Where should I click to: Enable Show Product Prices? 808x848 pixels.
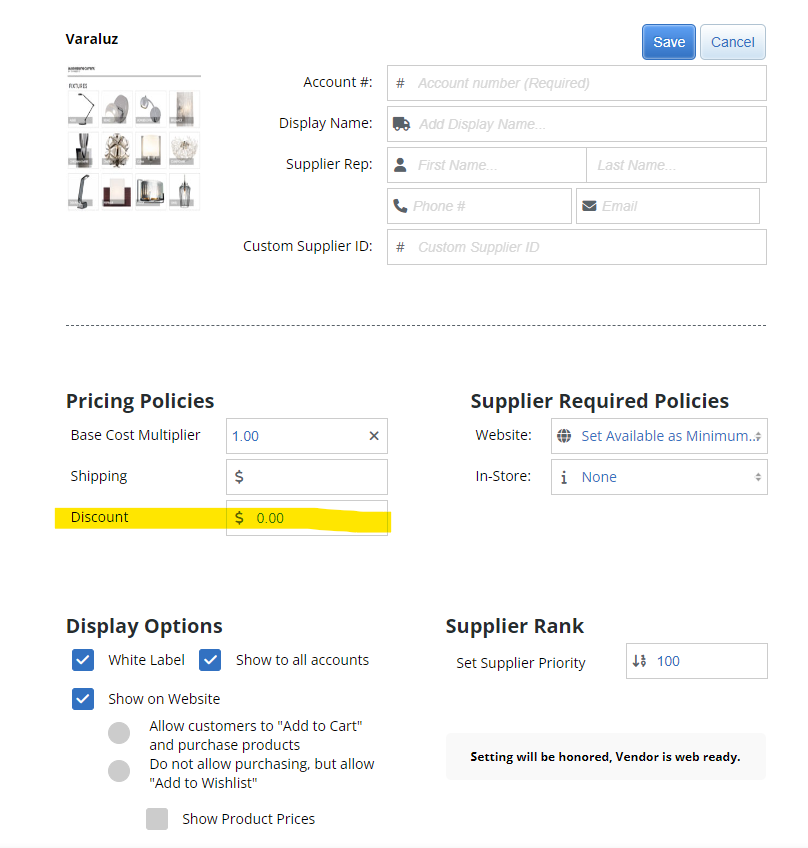(157, 818)
